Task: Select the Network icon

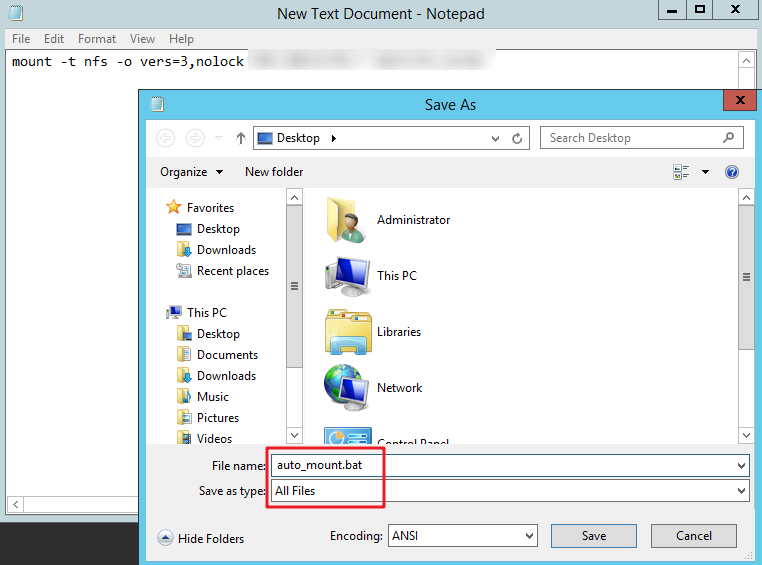Action: coord(346,388)
